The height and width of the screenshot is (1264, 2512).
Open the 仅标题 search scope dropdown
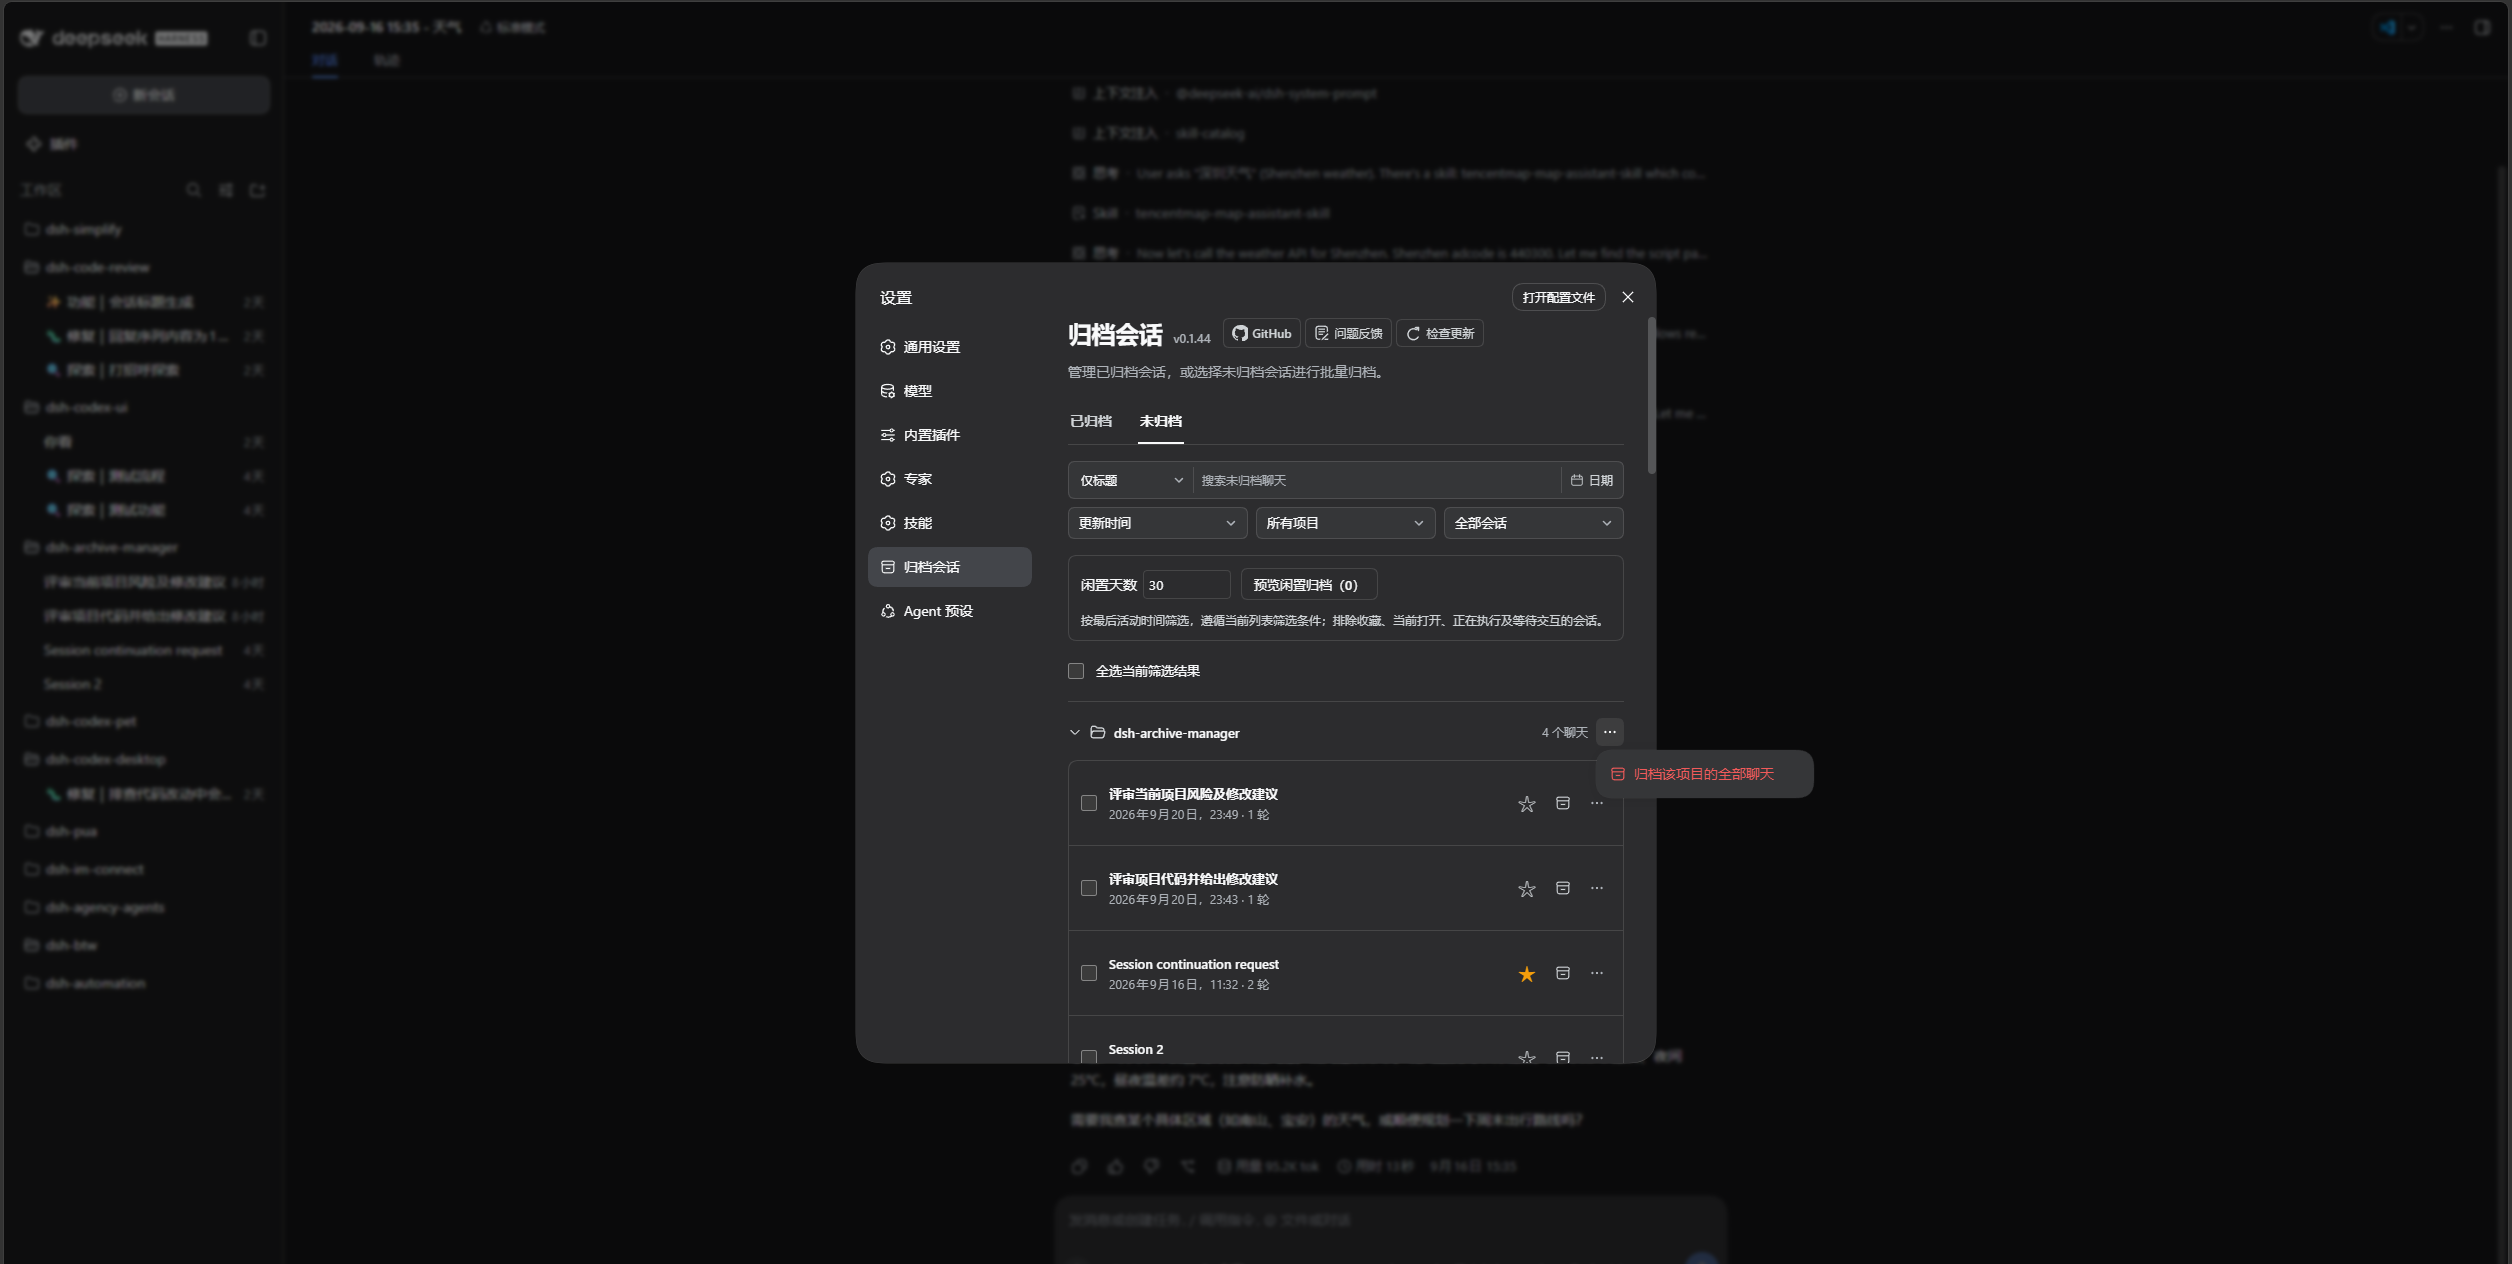(x=1130, y=481)
